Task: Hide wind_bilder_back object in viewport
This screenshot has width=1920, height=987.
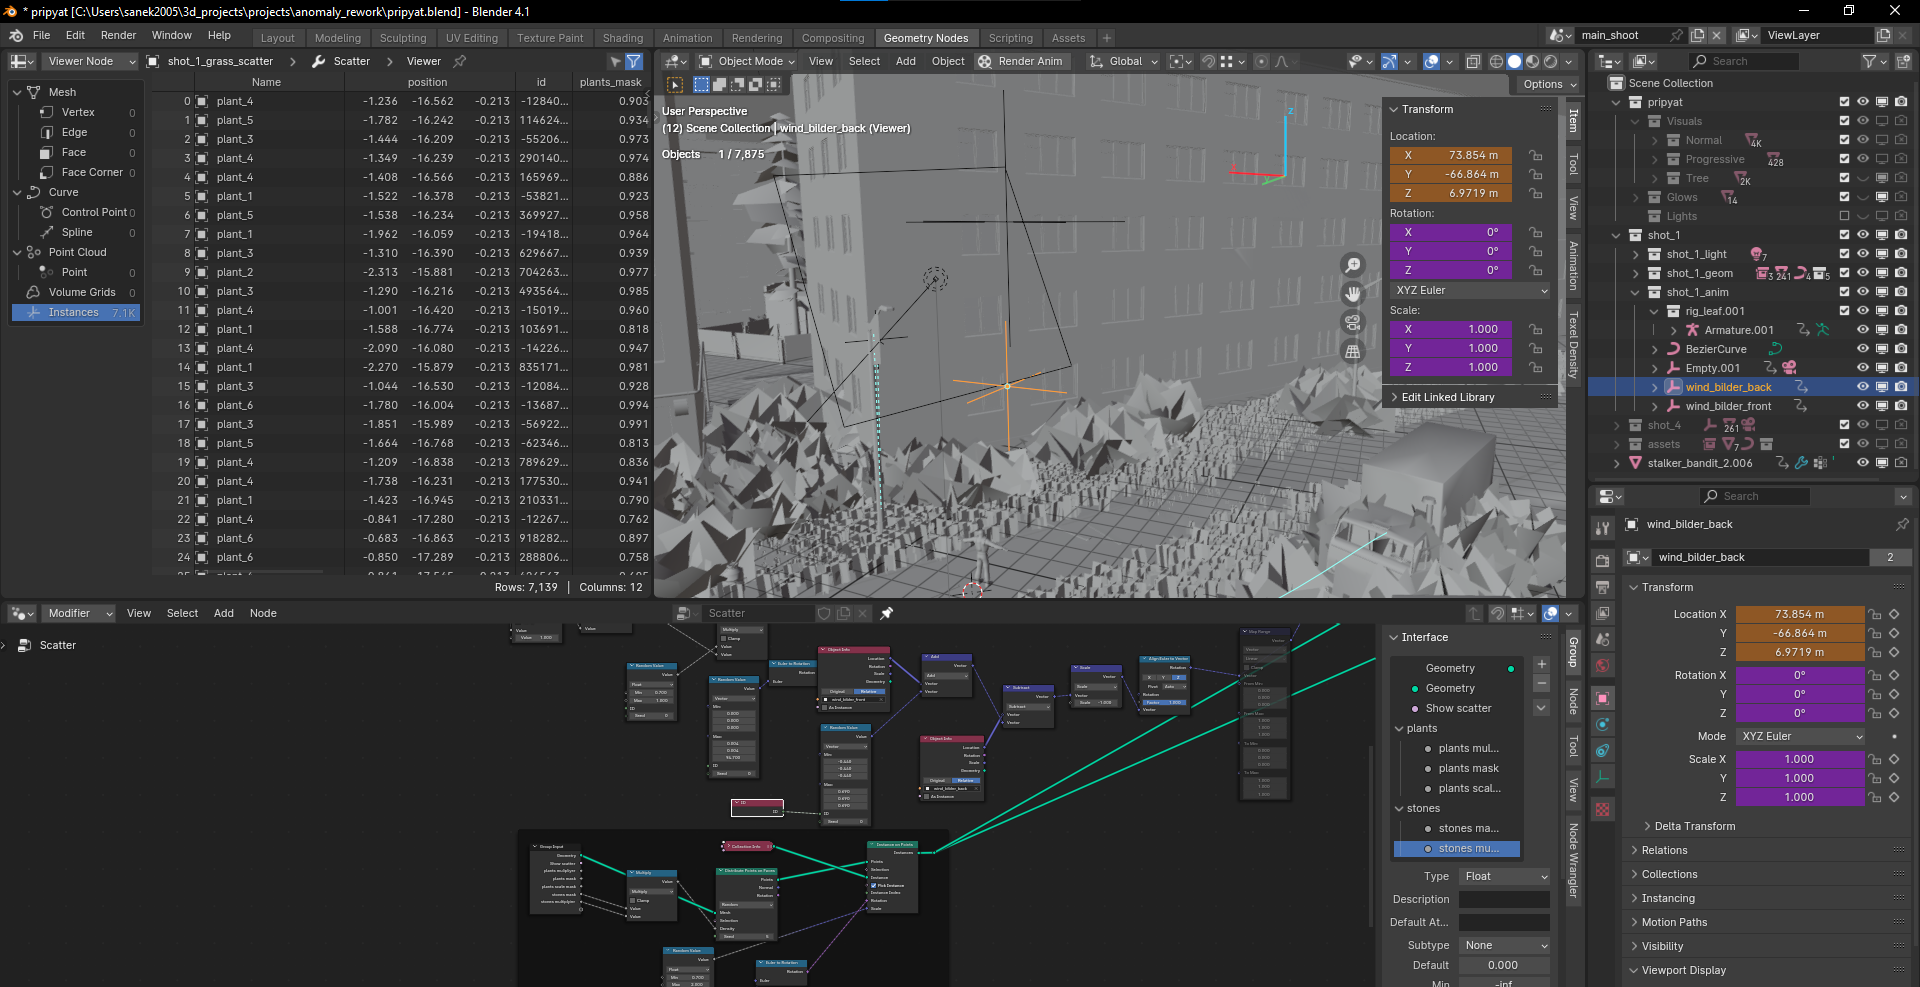Action: (1862, 387)
